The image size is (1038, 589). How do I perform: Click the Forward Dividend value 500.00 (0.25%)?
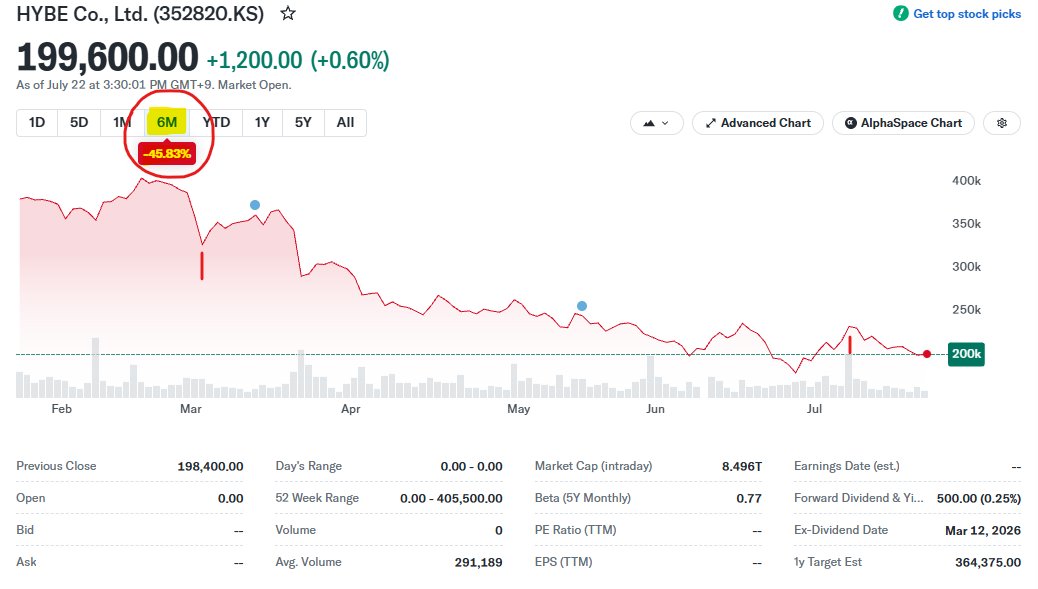(978, 498)
